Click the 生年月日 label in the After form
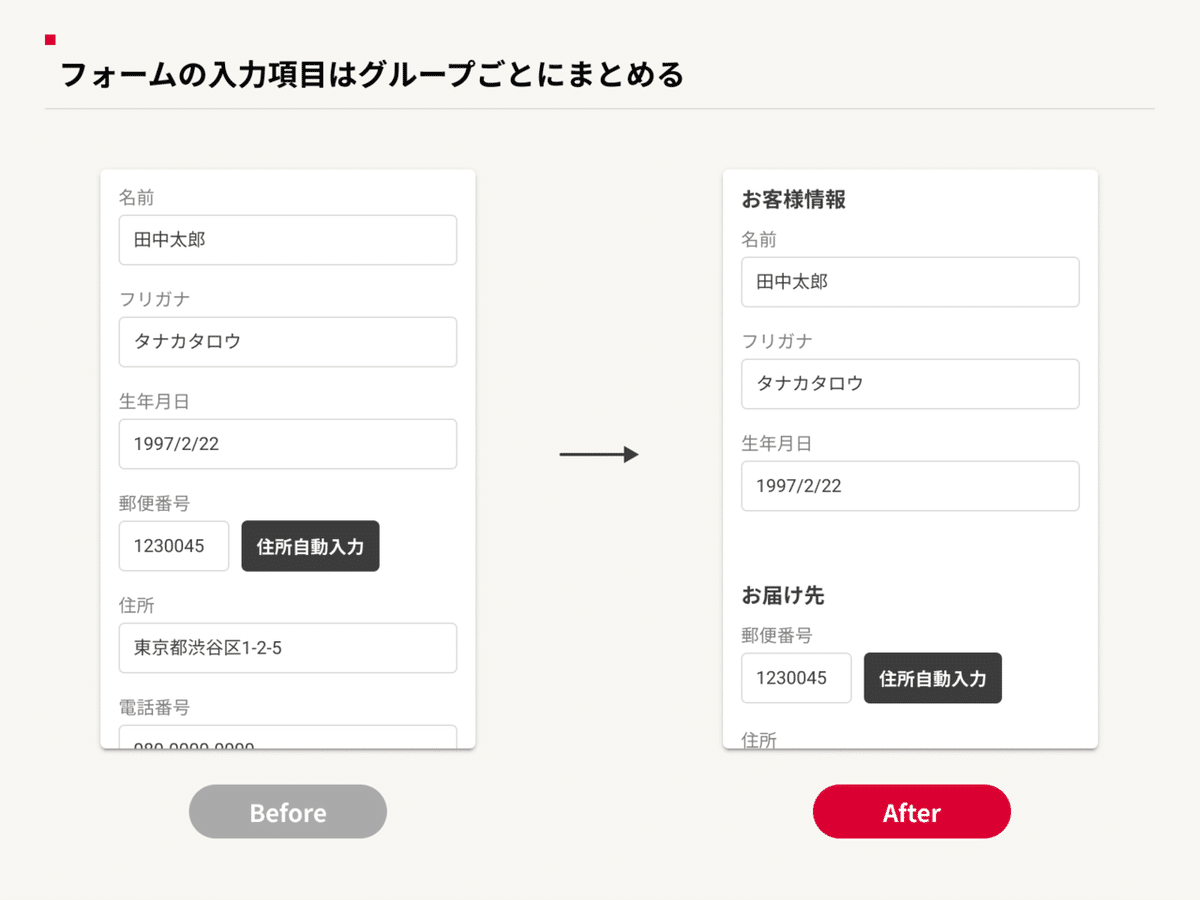 click(x=776, y=444)
